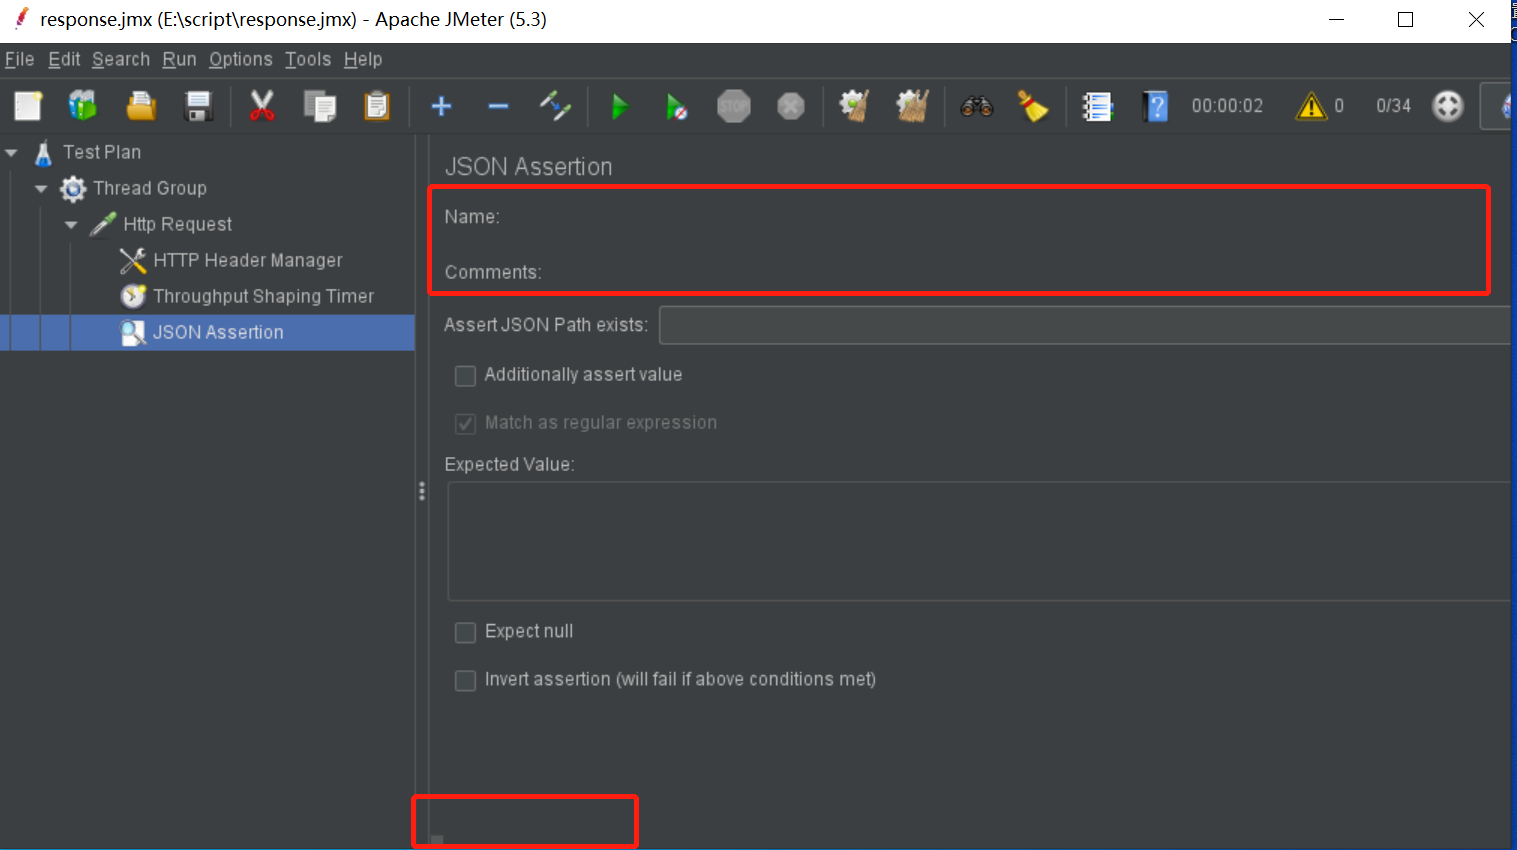Toggle the Invert assertion checkbox
The height and width of the screenshot is (850, 1517).
point(465,681)
